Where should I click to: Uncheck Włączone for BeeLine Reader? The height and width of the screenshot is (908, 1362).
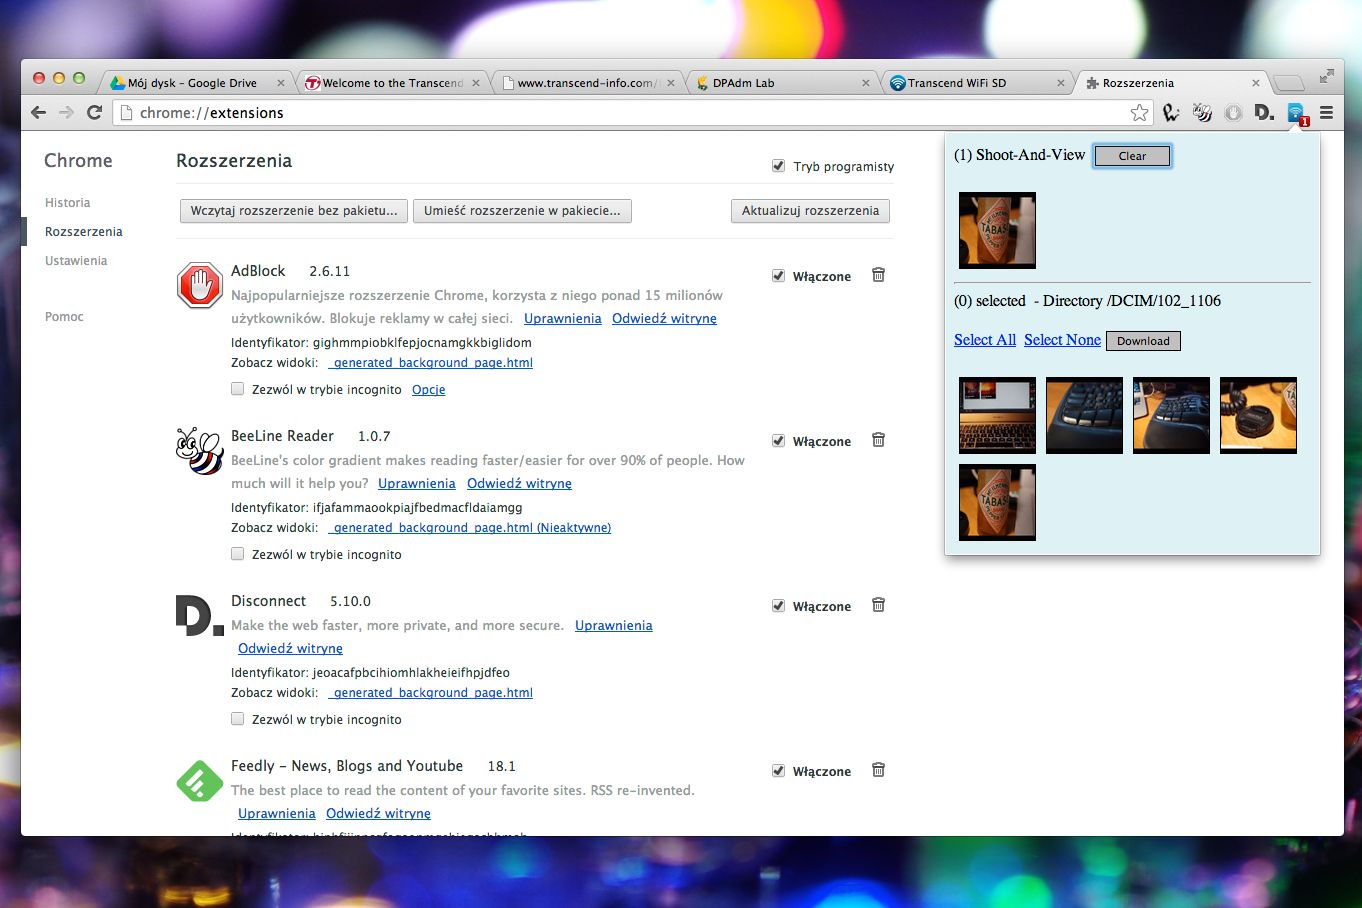pos(778,441)
